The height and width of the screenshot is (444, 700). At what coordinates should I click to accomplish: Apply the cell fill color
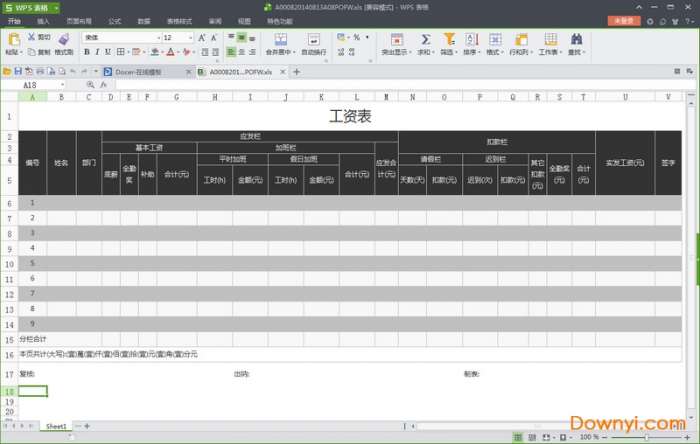154,52
